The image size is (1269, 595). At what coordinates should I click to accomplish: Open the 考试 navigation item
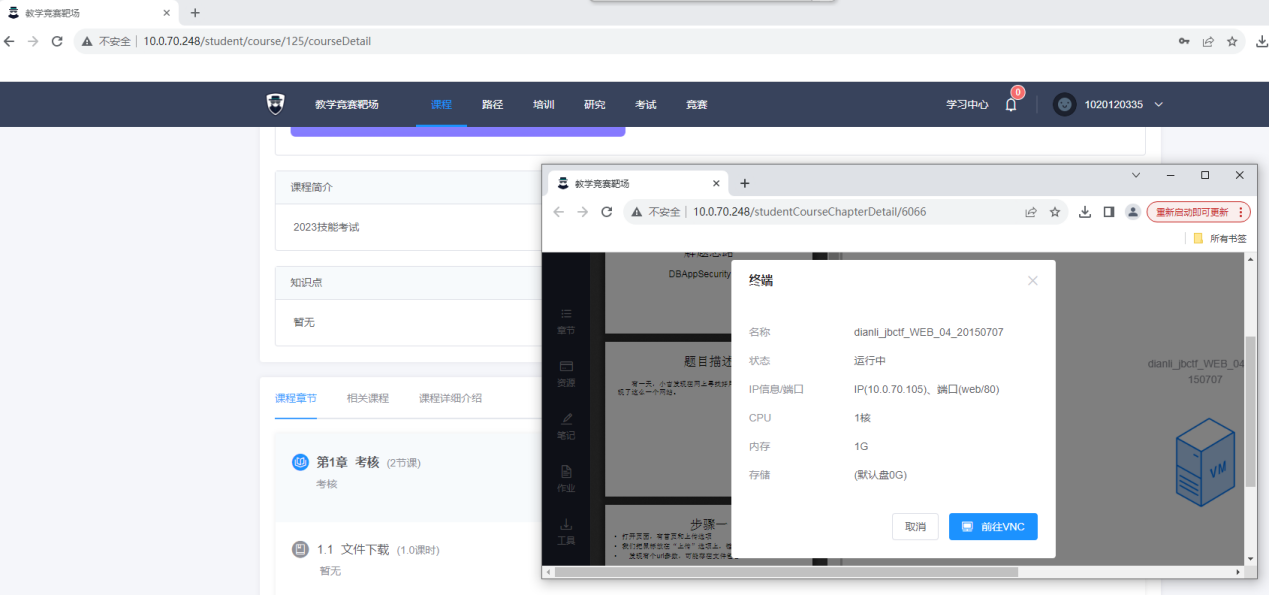645,104
